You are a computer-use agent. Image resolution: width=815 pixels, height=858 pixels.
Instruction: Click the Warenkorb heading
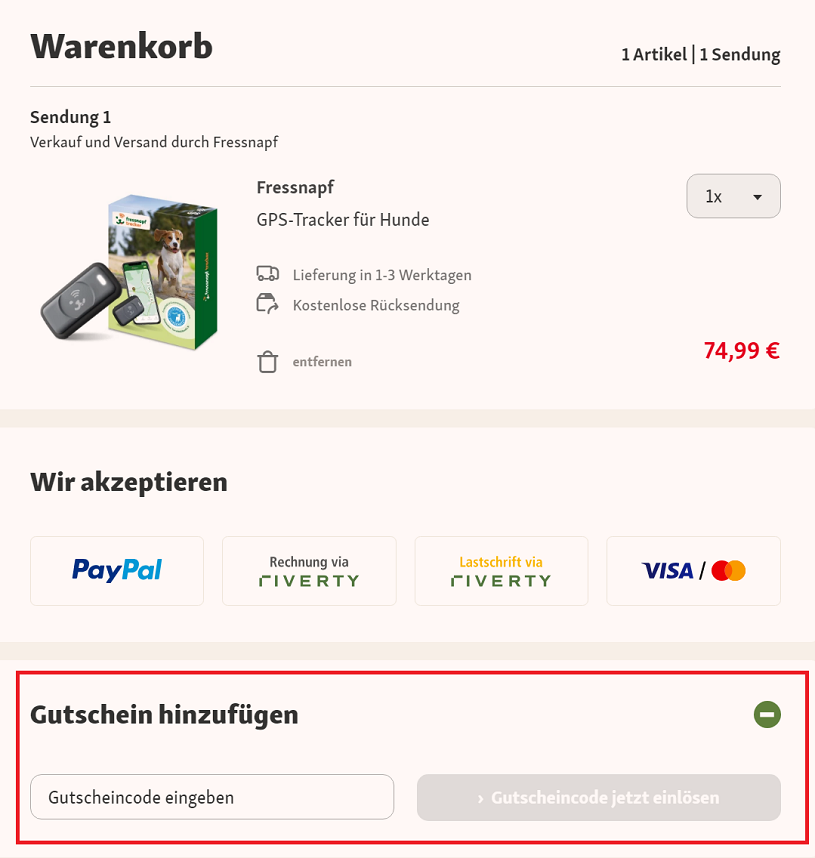coord(121,46)
